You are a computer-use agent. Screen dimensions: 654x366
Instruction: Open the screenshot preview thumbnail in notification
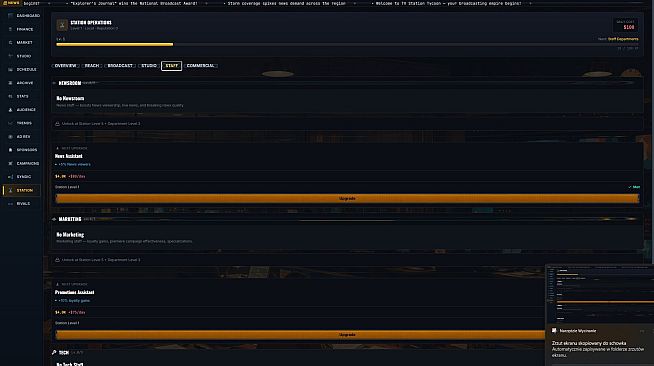click(x=600, y=294)
